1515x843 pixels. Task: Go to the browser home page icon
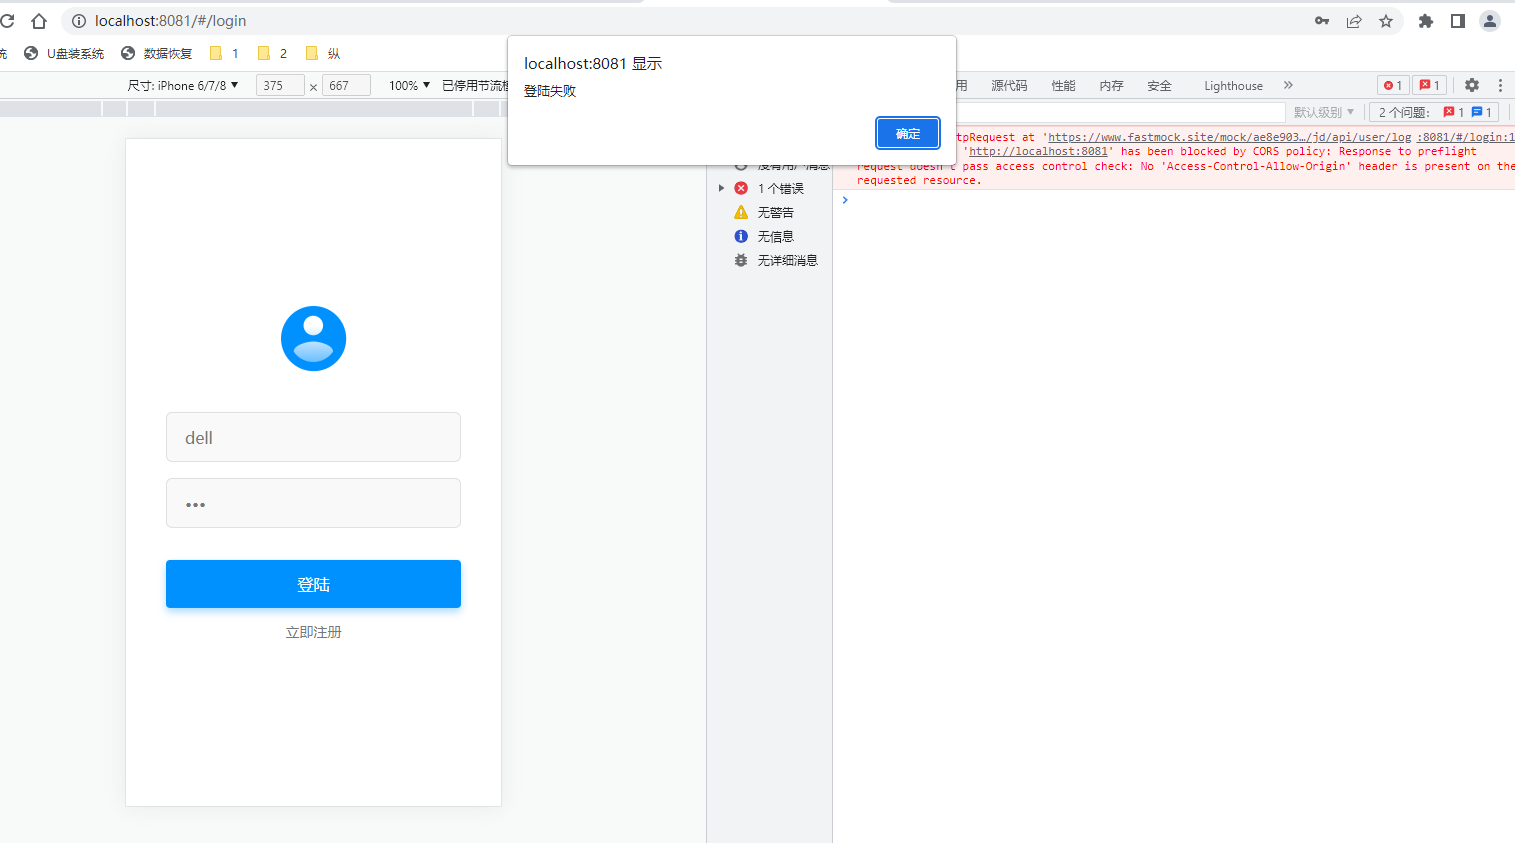pyautogui.click(x=39, y=21)
